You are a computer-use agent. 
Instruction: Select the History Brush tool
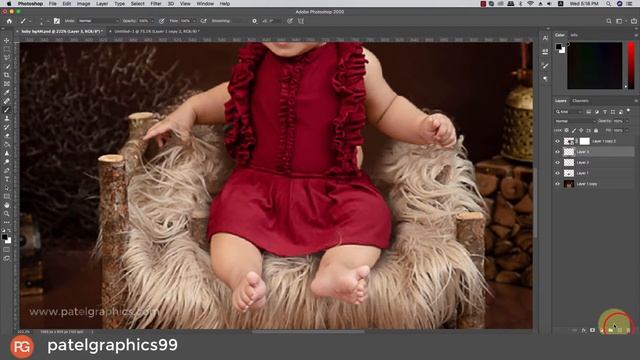(x=7, y=127)
